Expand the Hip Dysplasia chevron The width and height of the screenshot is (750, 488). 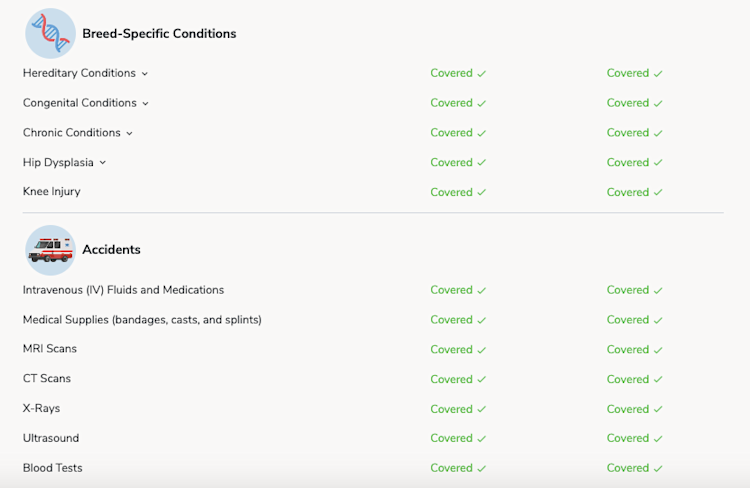coord(103,163)
